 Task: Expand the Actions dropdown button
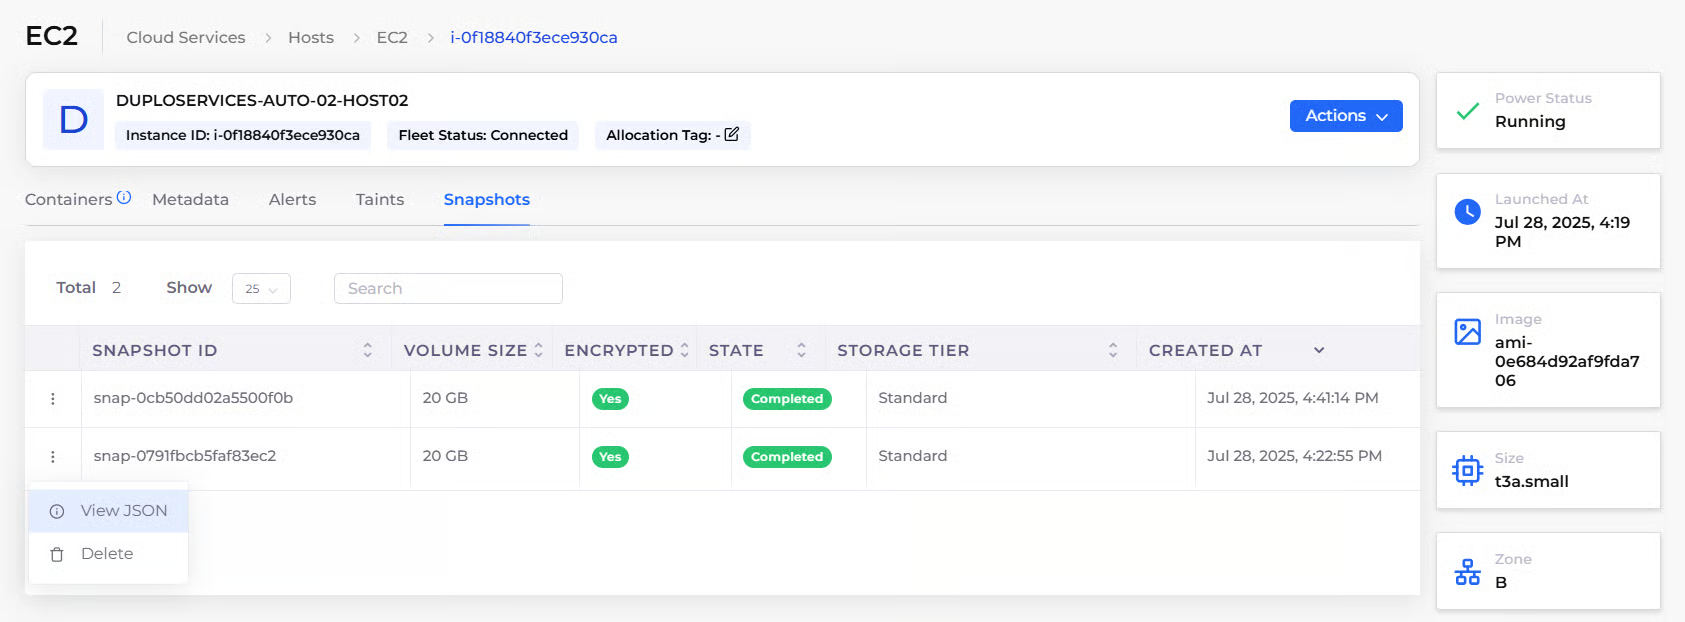click(1346, 116)
